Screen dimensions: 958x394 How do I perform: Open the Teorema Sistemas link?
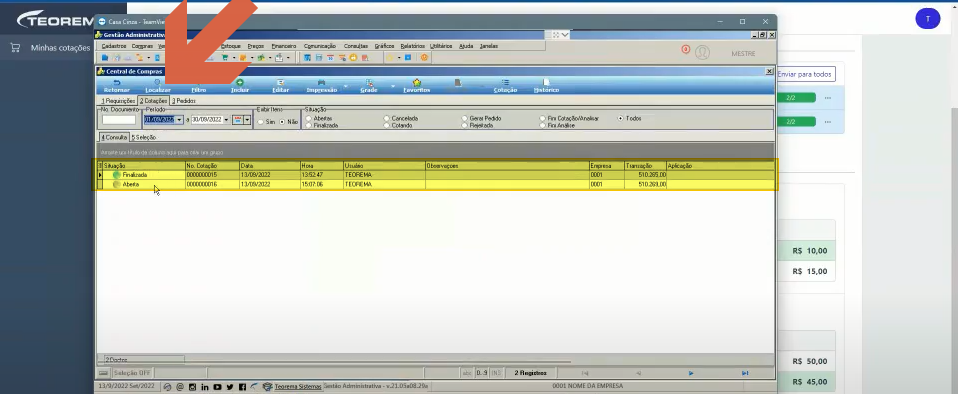click(x=298, y=386)
